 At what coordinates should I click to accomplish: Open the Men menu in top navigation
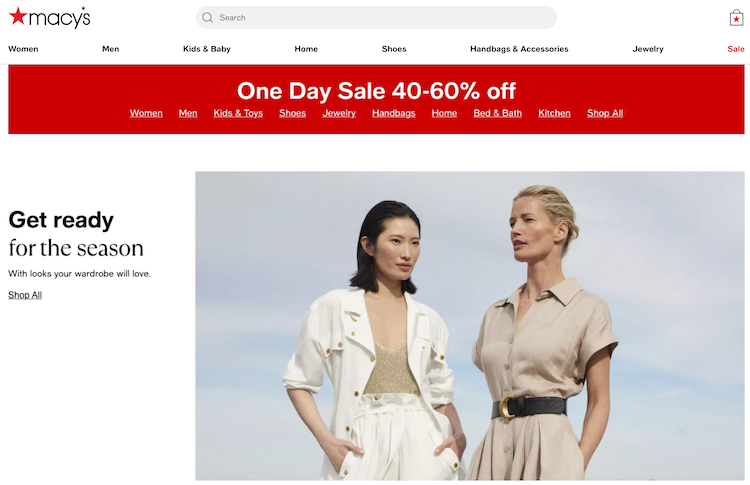110,49
